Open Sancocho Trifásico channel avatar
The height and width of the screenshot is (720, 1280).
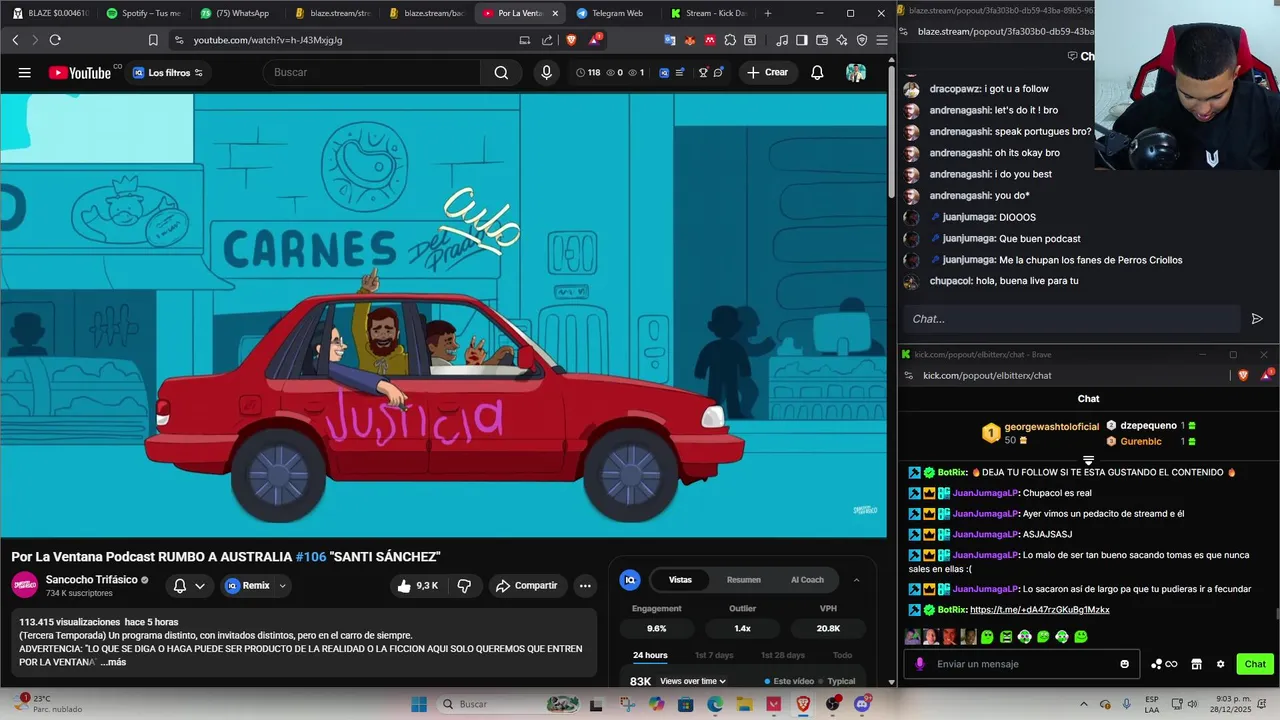click(x=25, y=585)
